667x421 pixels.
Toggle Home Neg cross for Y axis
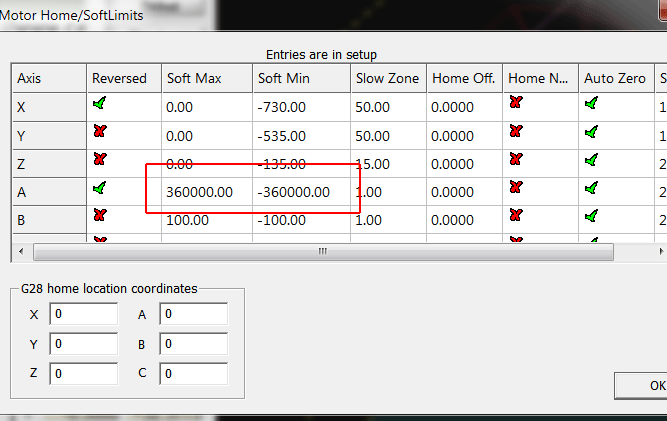coord(515,130)
